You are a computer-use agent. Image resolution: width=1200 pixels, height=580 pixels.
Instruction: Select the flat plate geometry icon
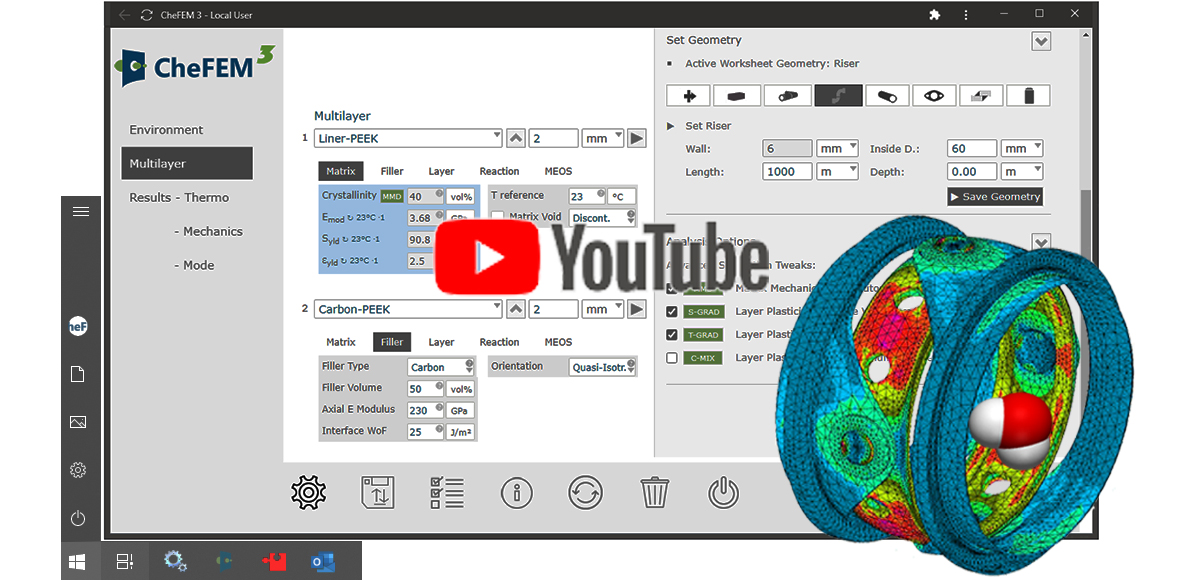click(x=738, y=96)
